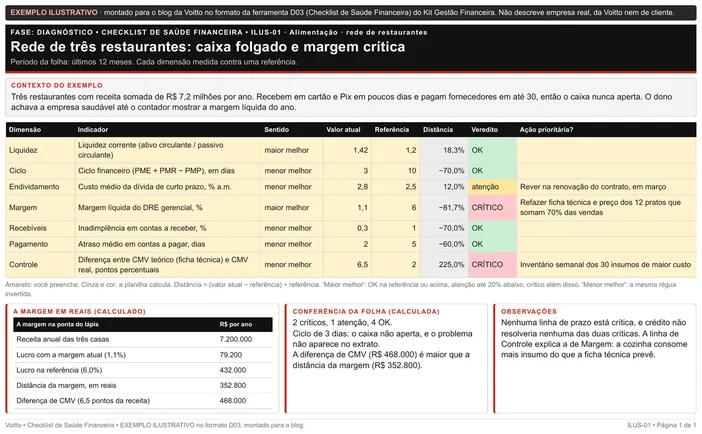This screenshot has width=702, height=434.
Task: Select the 'Ciclo financeiro (PME + PMR − PMP)' cell
Action: tap(168, 171)
